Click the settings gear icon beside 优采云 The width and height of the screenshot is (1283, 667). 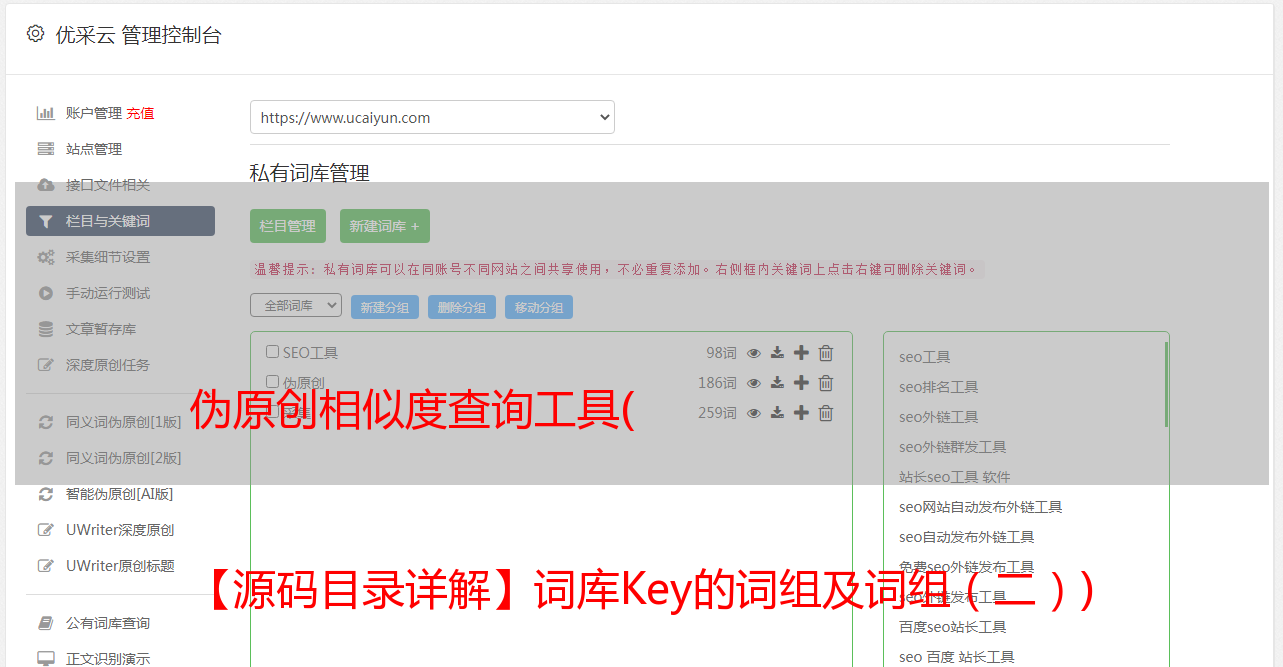[x=36, y=34]
